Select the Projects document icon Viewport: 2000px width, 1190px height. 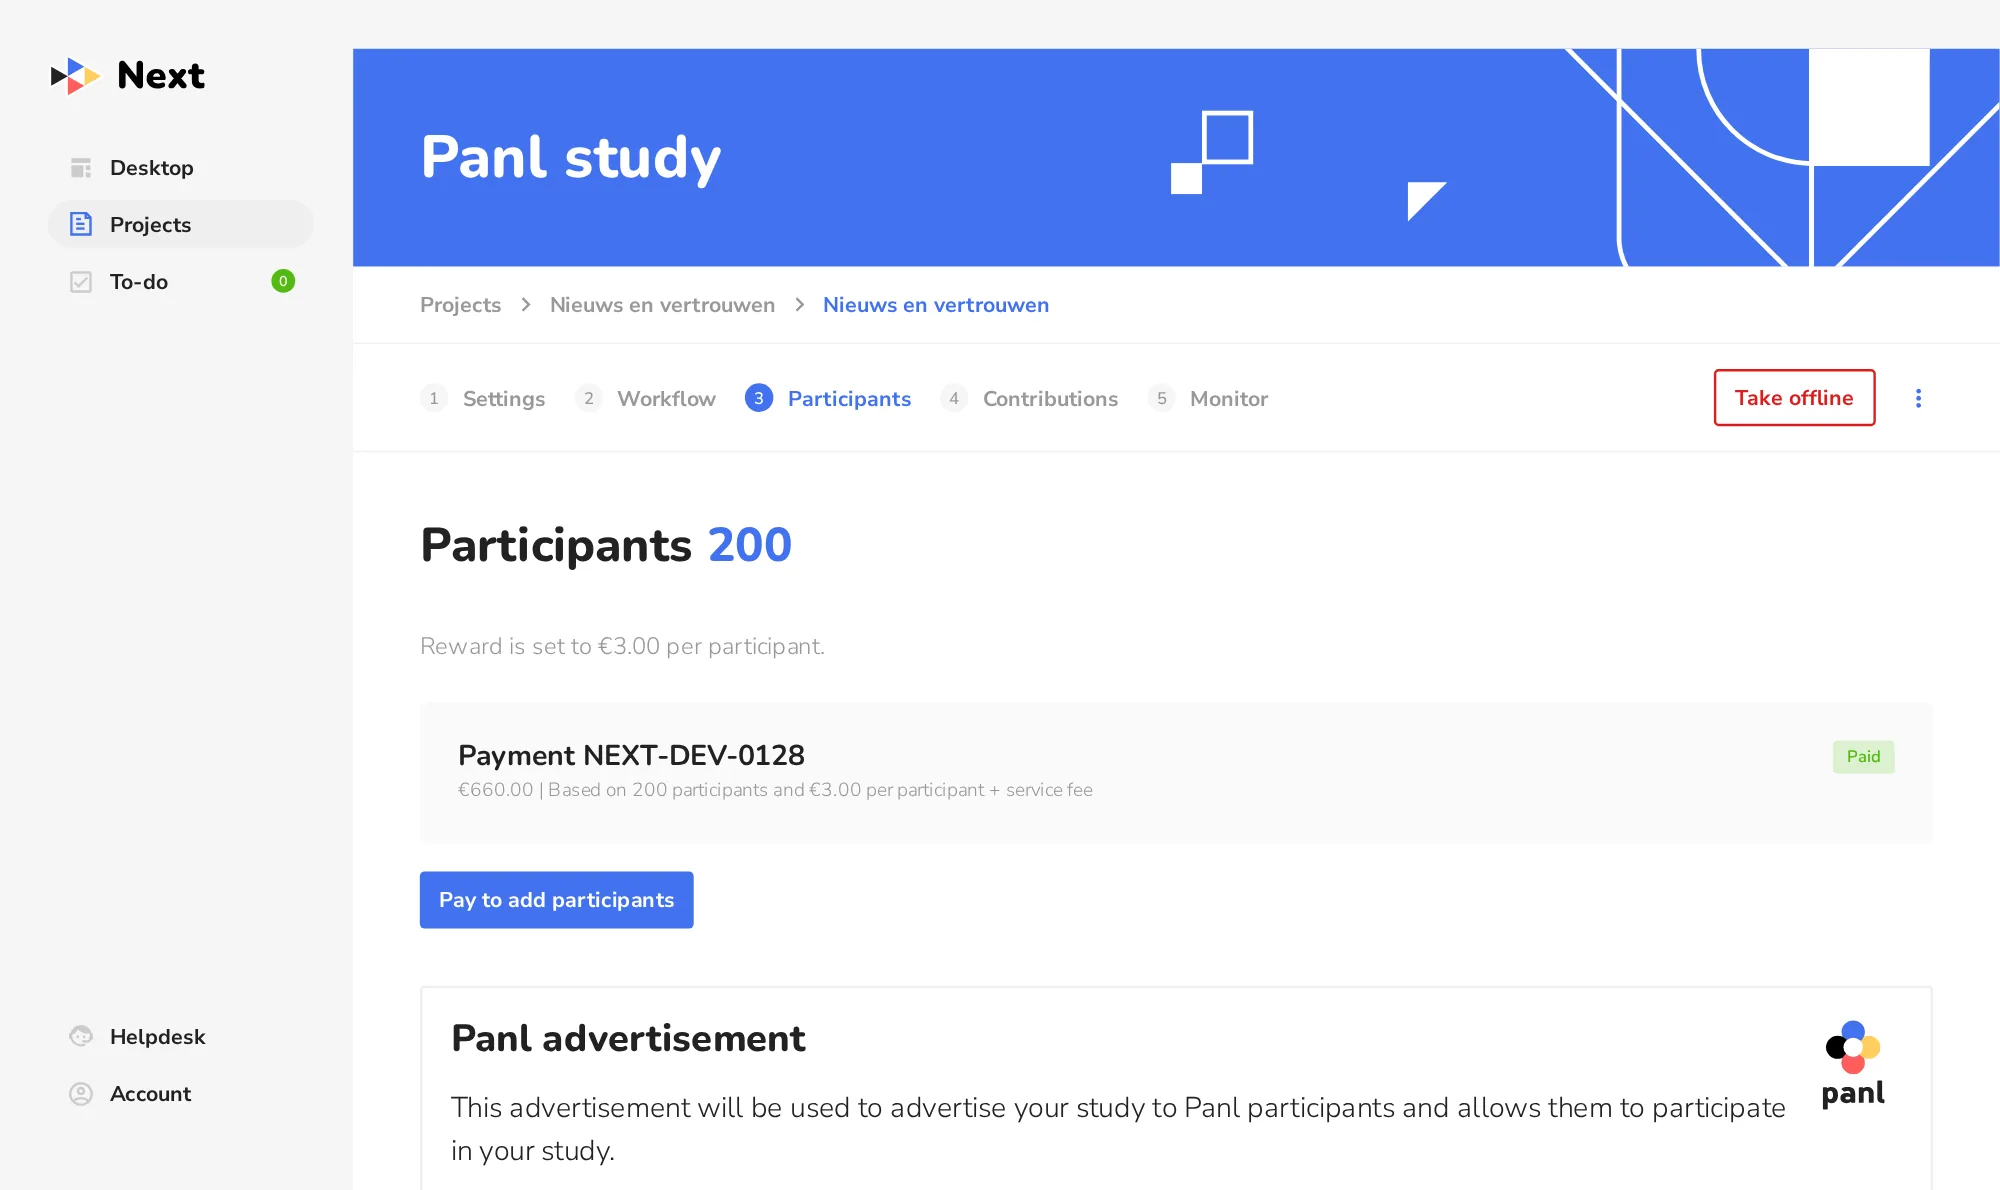[x=81, y=224]
